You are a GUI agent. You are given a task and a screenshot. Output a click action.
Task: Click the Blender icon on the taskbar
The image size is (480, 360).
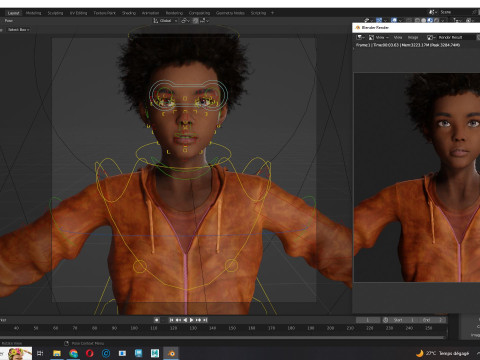pyautogui.click(x=171, y=353)
